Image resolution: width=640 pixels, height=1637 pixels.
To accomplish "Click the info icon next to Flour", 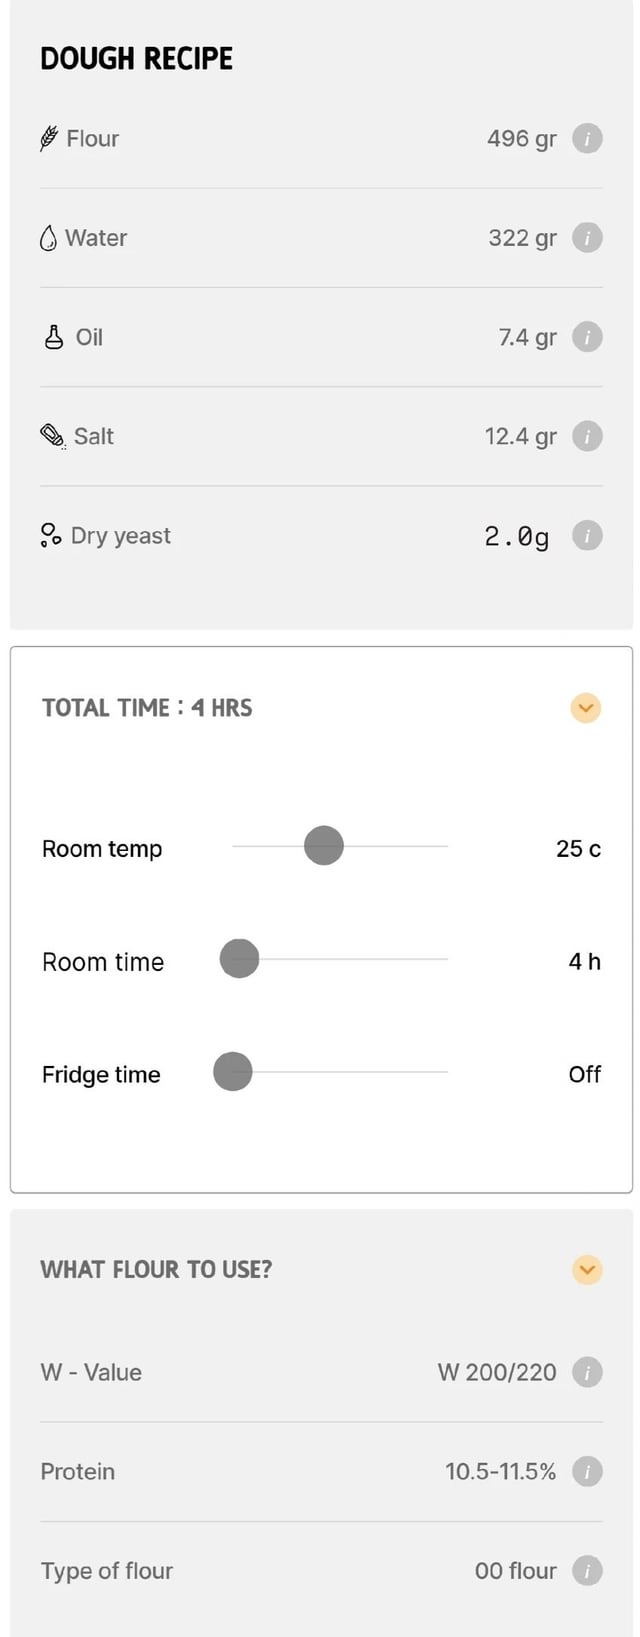I will (x=587, y=138).
